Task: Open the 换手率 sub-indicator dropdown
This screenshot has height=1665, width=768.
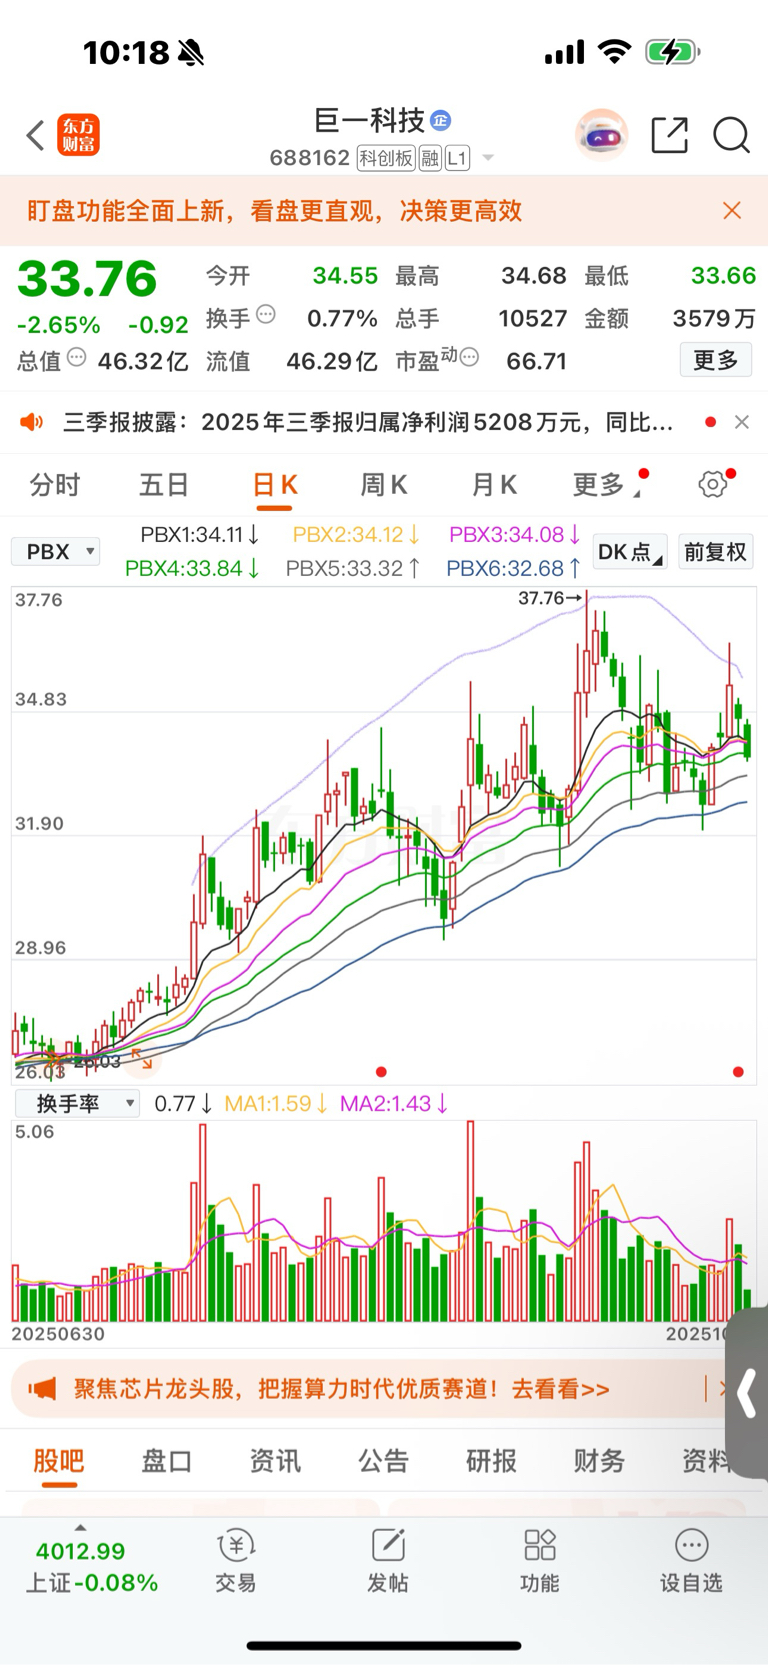Action: pyautogui.click(x=77, y=1104)
